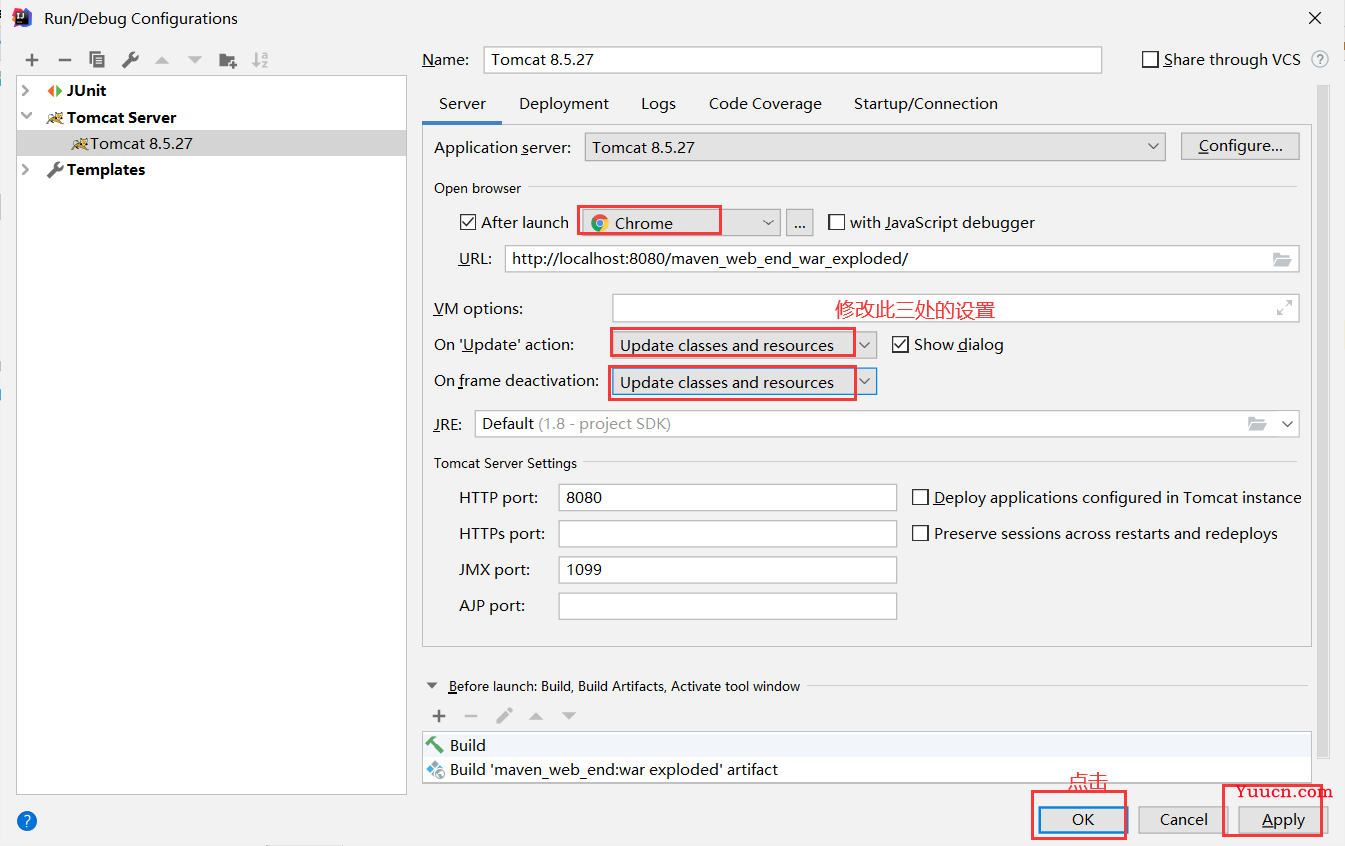1345x846 pixels.
Task: Enable Share through VCS checkbox
Action: click(1150, 60)
